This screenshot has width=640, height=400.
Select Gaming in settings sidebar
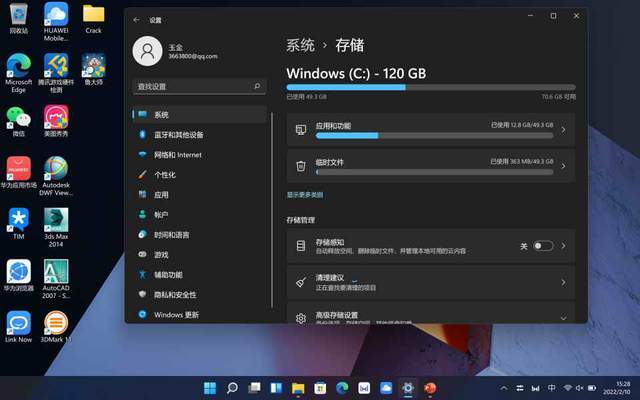click(x=200, y=255)
